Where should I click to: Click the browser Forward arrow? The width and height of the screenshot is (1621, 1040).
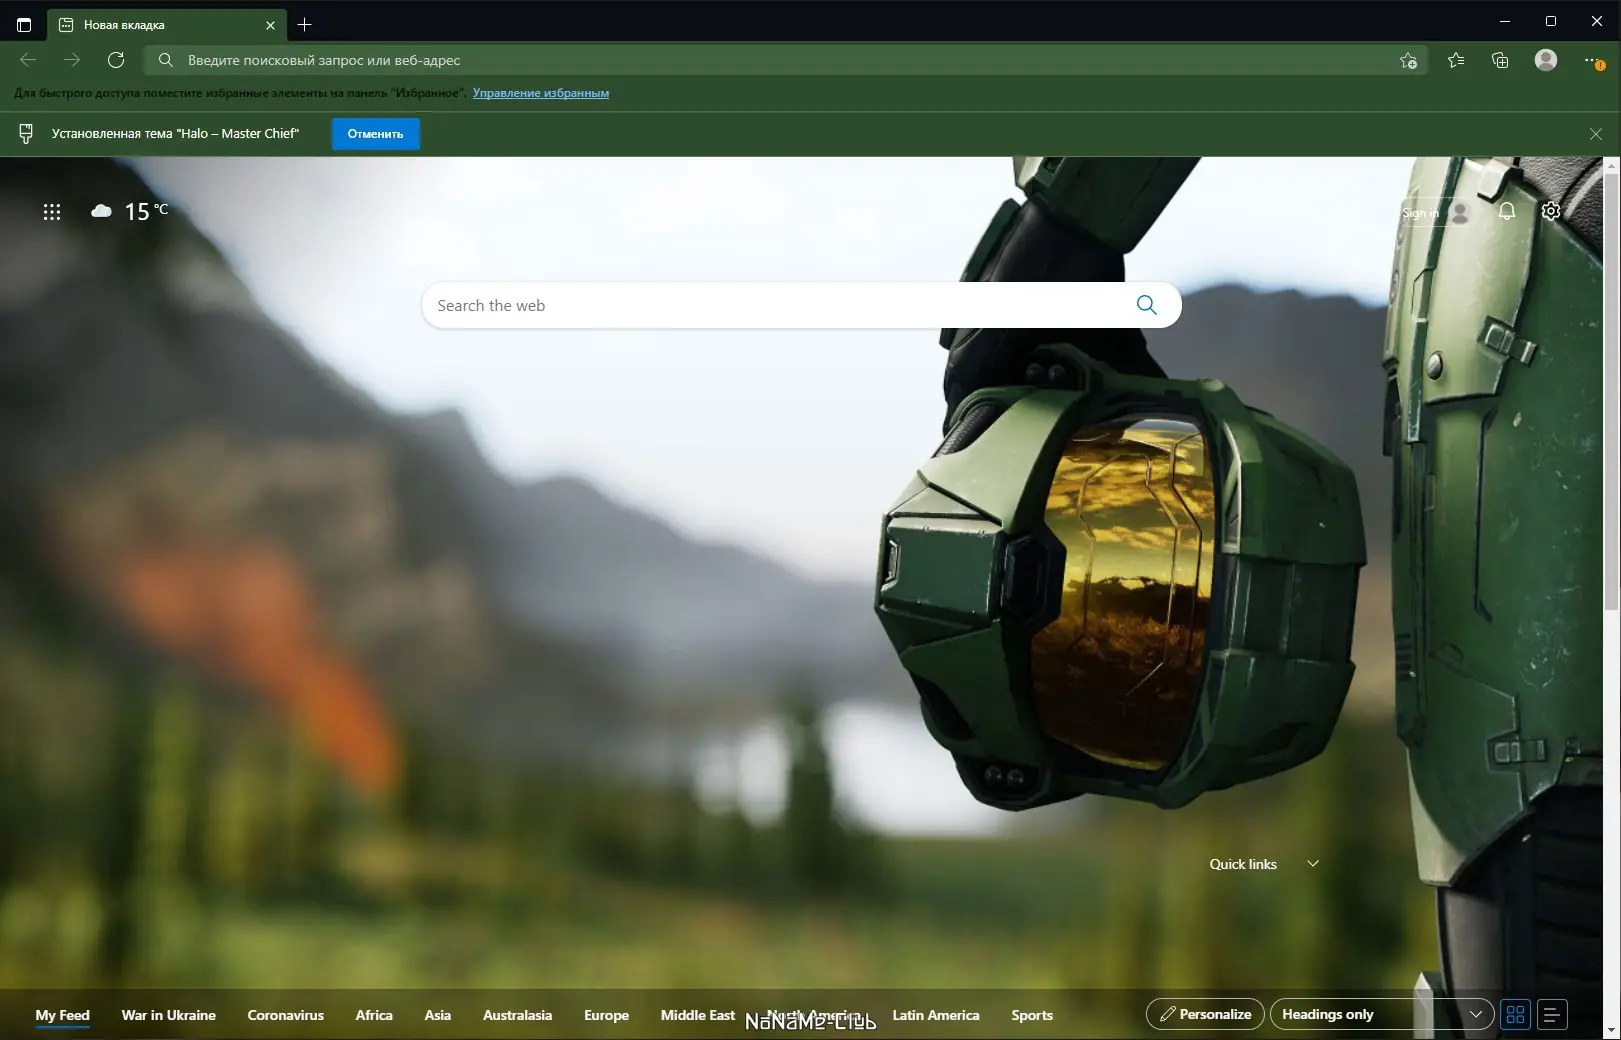pyautogui.click(x=72, y=60)
